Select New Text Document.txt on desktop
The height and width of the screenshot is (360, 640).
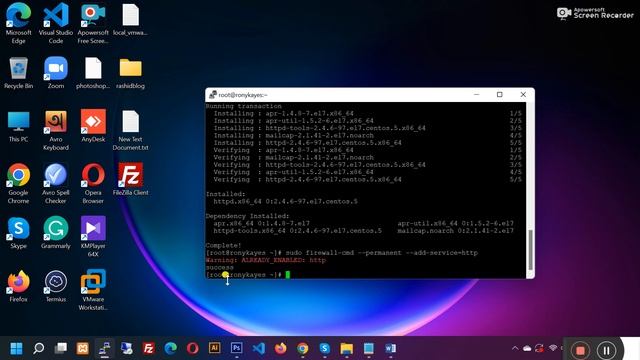pos(130,130)
